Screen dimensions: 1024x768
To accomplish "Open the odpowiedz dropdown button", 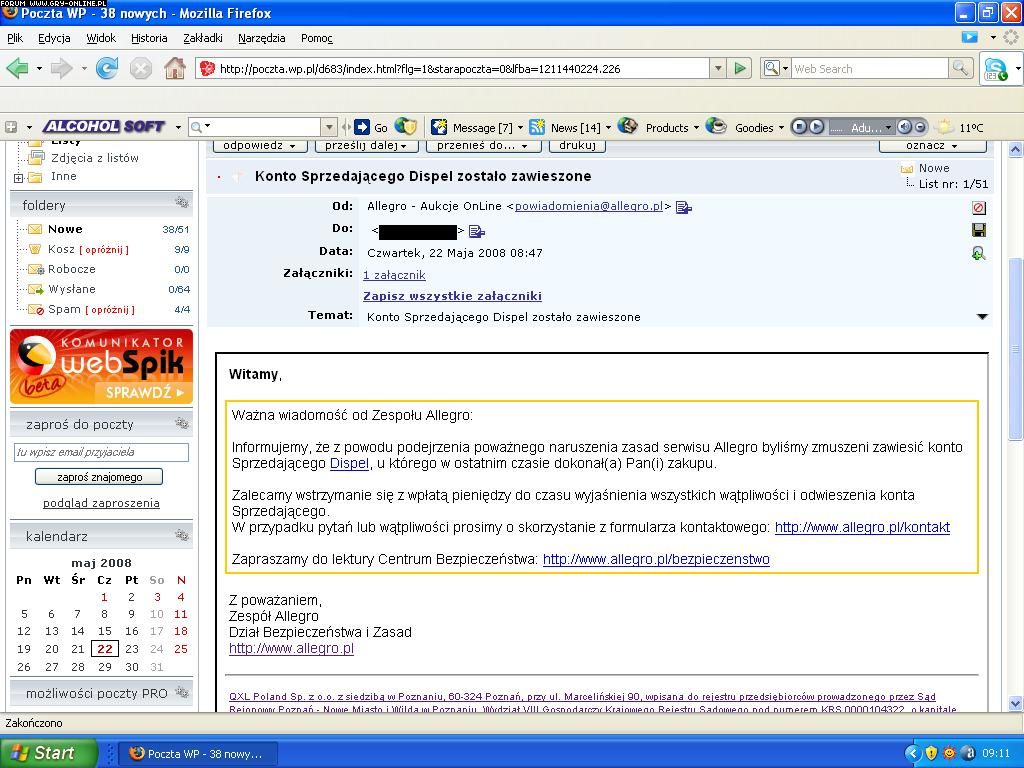I will point(259,146).
